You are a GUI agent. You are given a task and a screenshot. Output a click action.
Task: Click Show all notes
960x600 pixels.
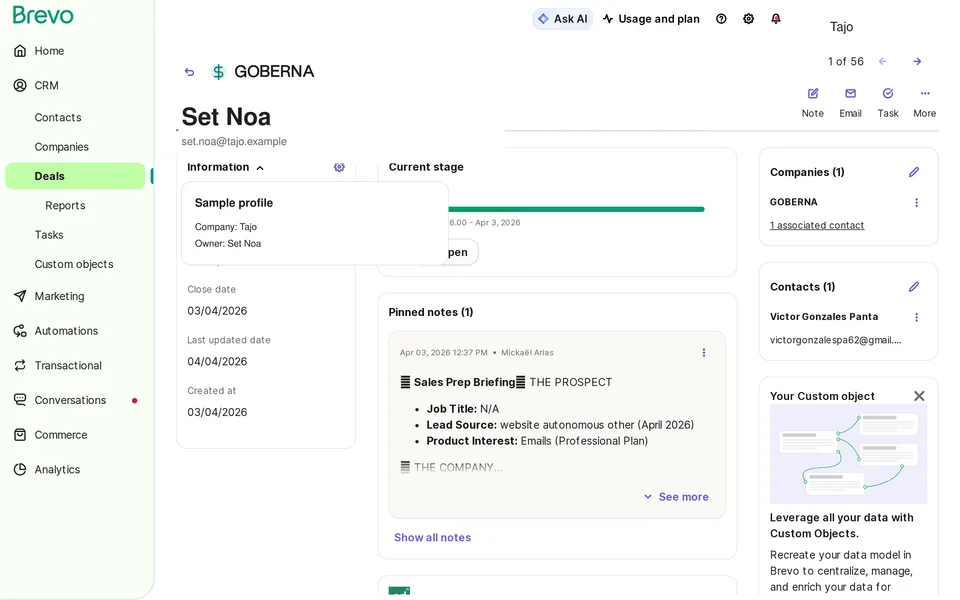pyautogui.click(x=432, y=537)
